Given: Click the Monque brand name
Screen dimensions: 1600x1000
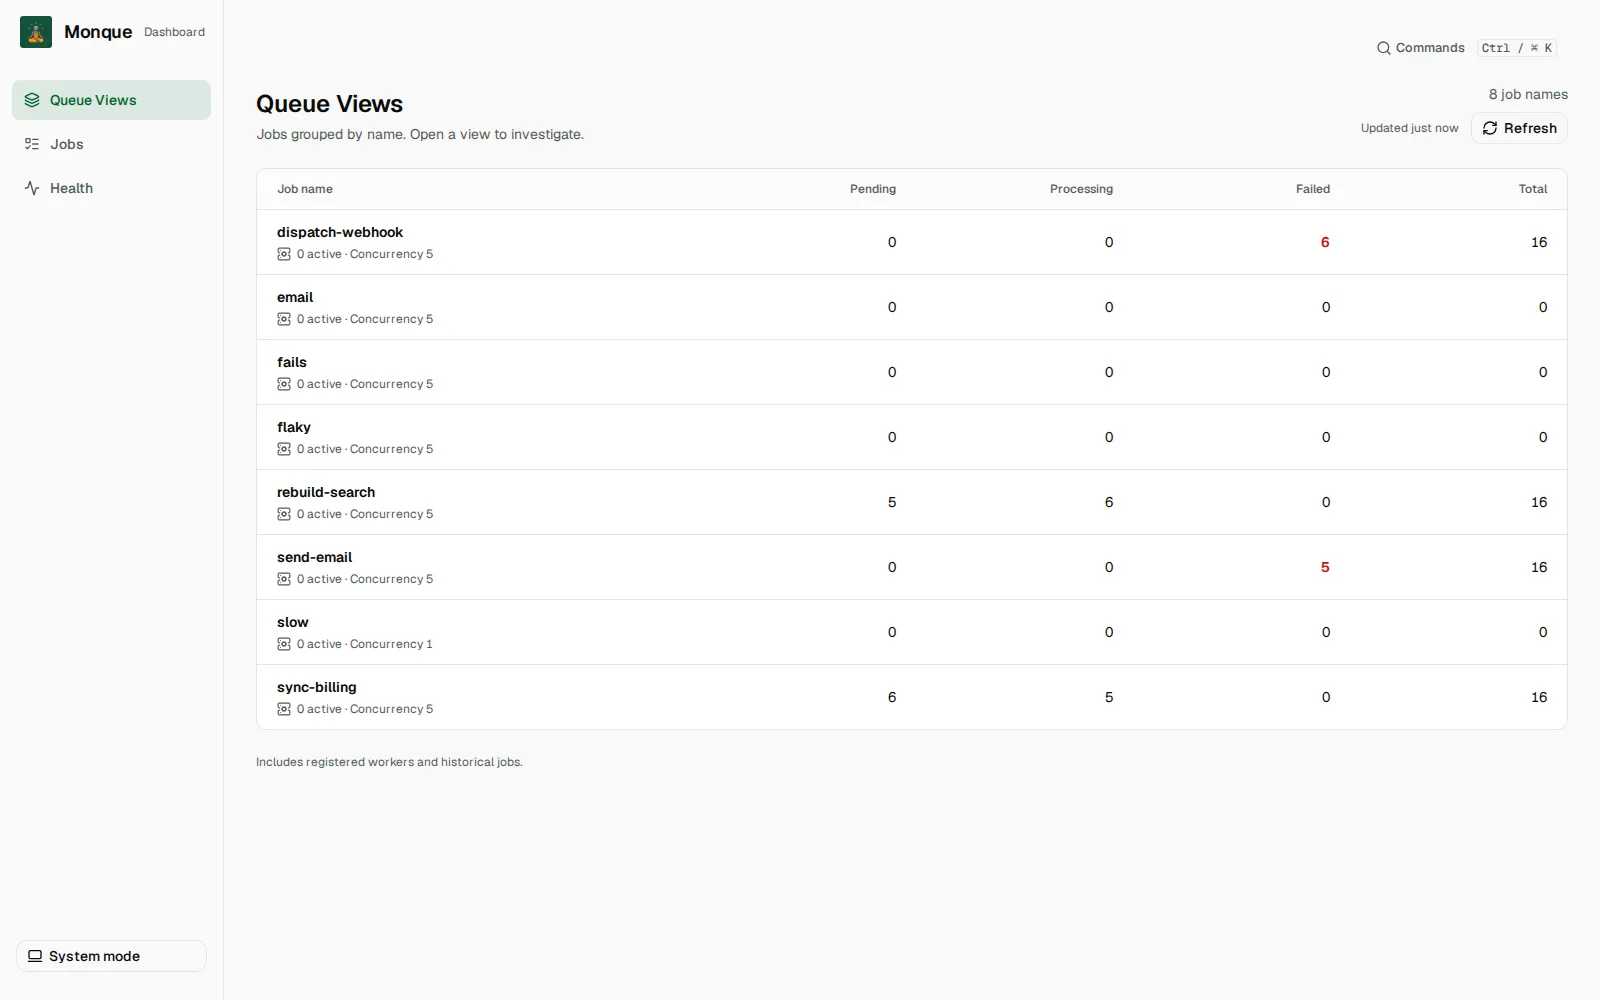Looking at the screenshot, I should pyautogui.click(x=98, y=32).
